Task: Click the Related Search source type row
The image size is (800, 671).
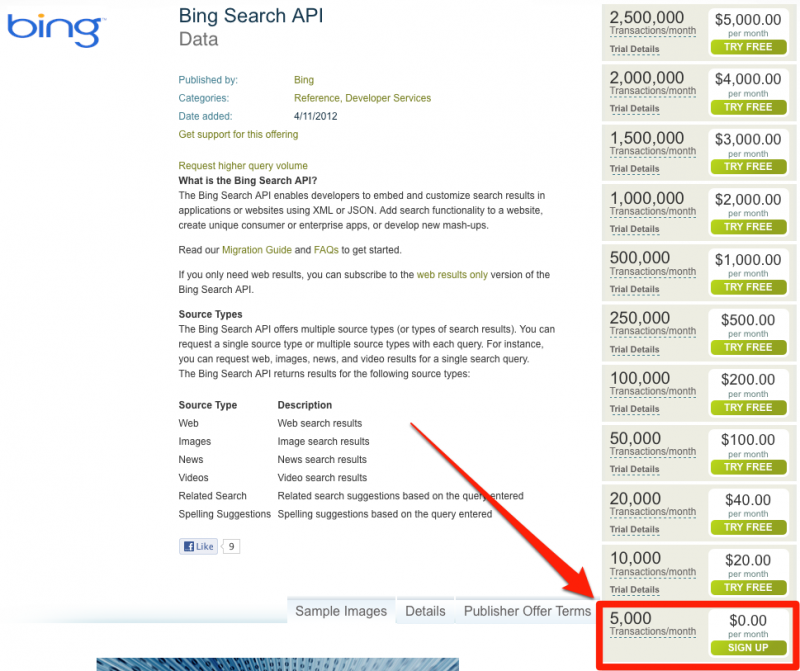Action: [351, 496]
